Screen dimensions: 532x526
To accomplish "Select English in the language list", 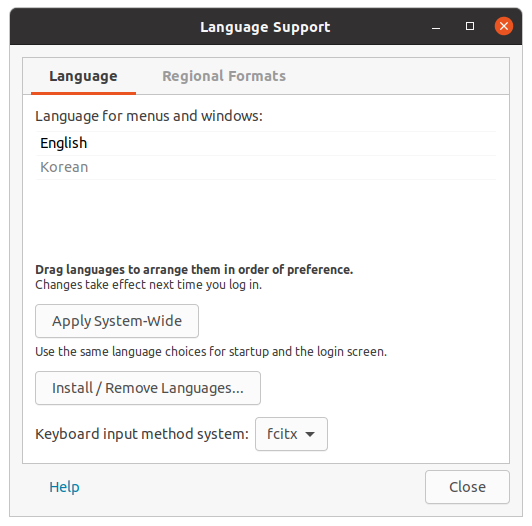I will click(x=266, y=143).
